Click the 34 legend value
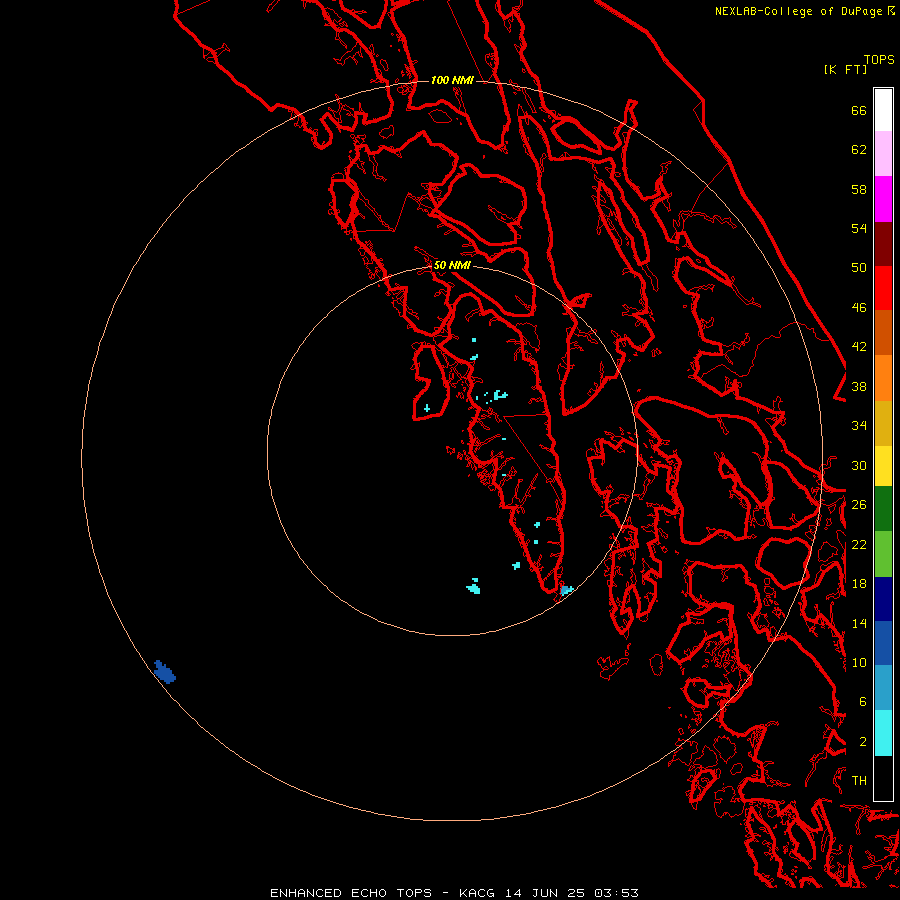 point(859,426)
